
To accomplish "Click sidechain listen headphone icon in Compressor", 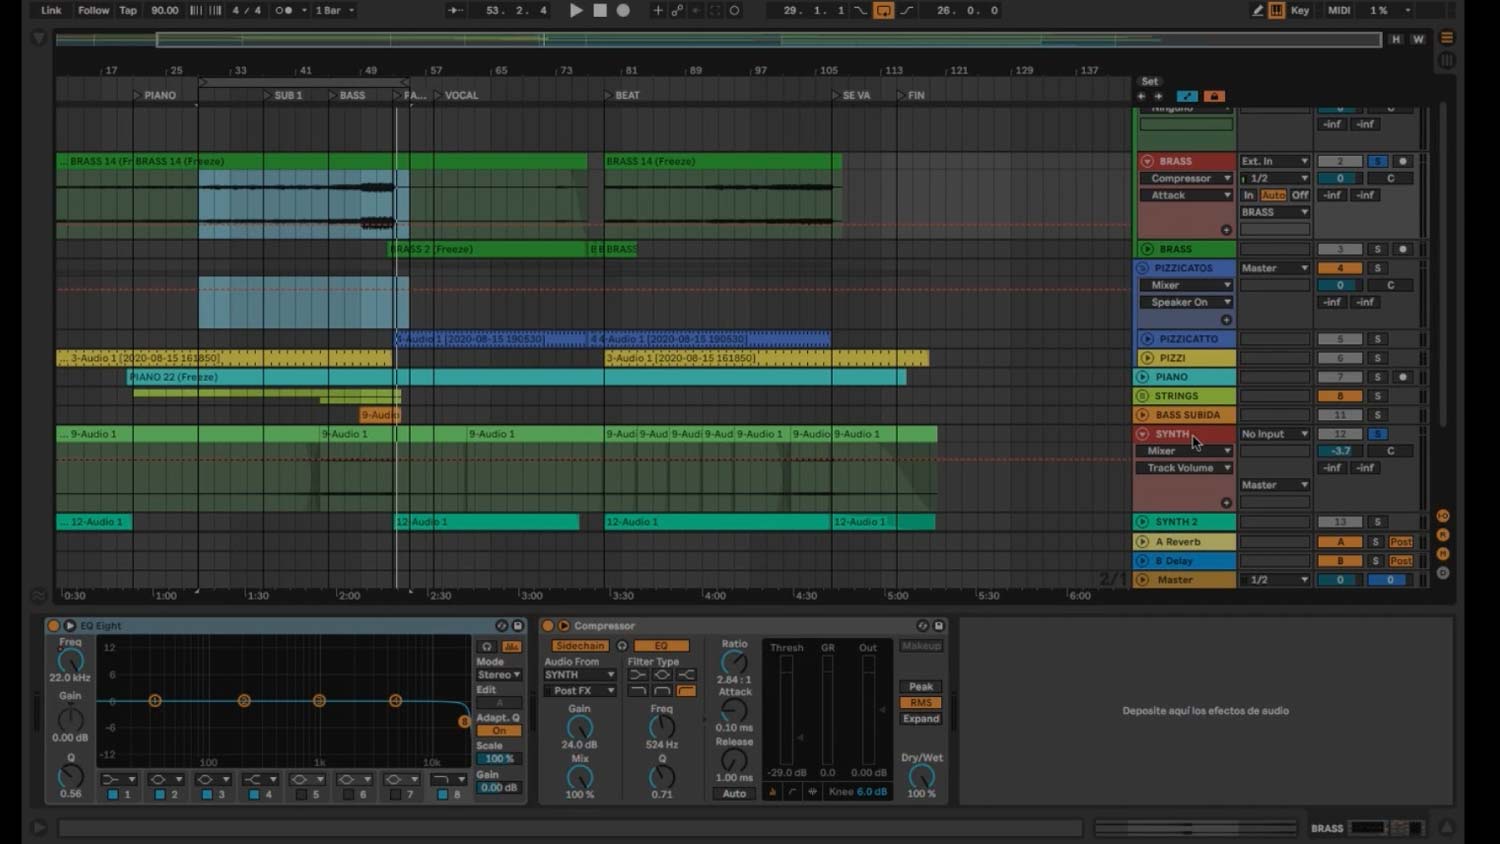I will point(622,646).
